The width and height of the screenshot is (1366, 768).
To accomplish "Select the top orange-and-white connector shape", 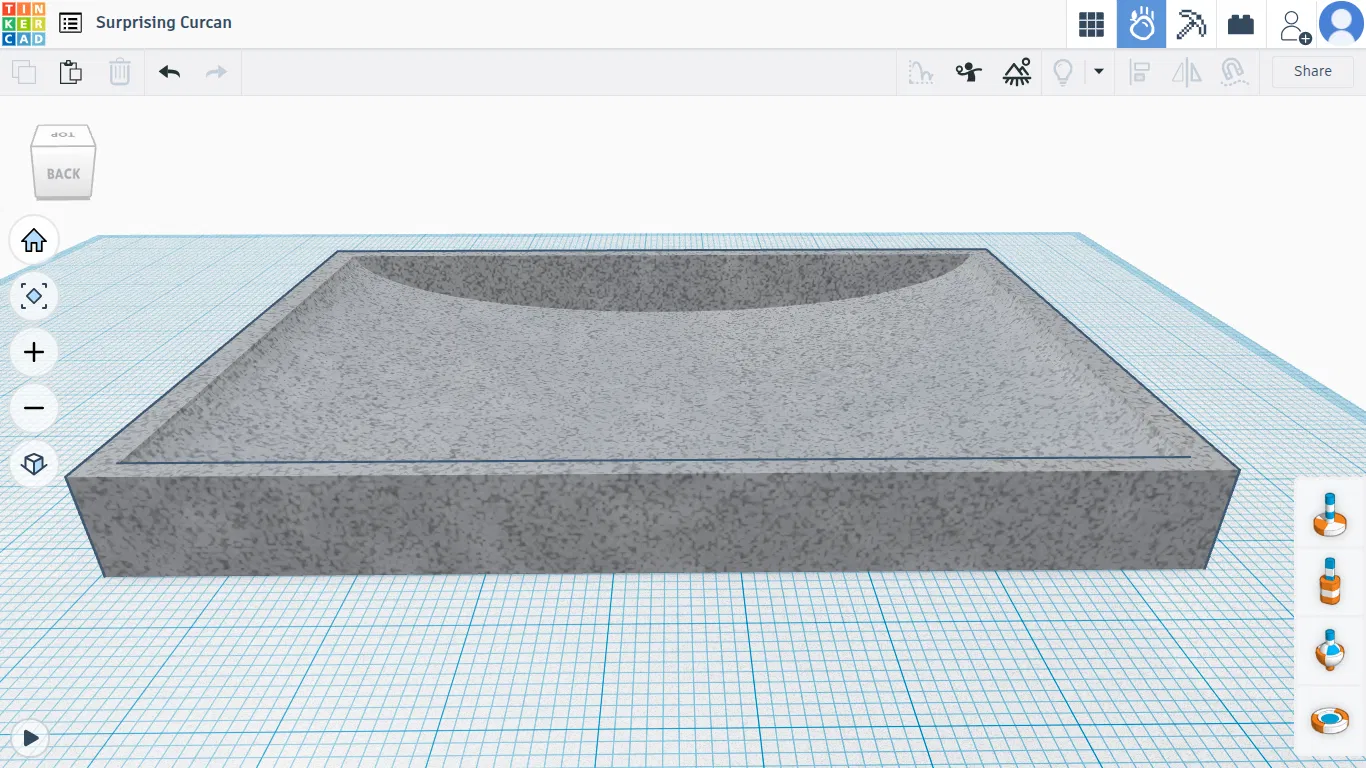I will coord(1330,515).
